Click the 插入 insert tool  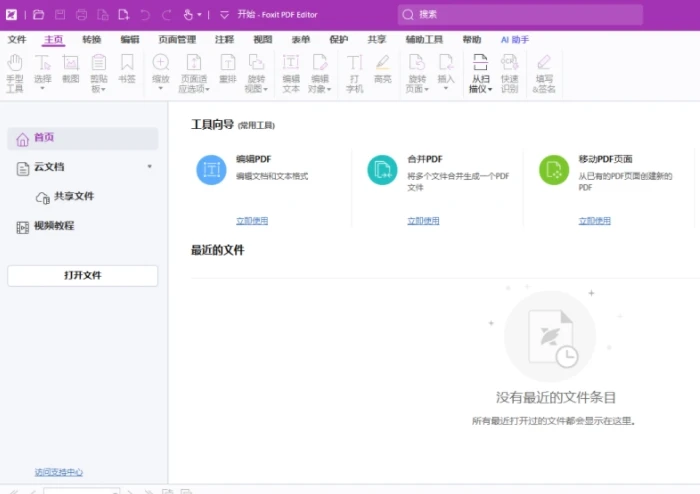[x=446, y=73]
